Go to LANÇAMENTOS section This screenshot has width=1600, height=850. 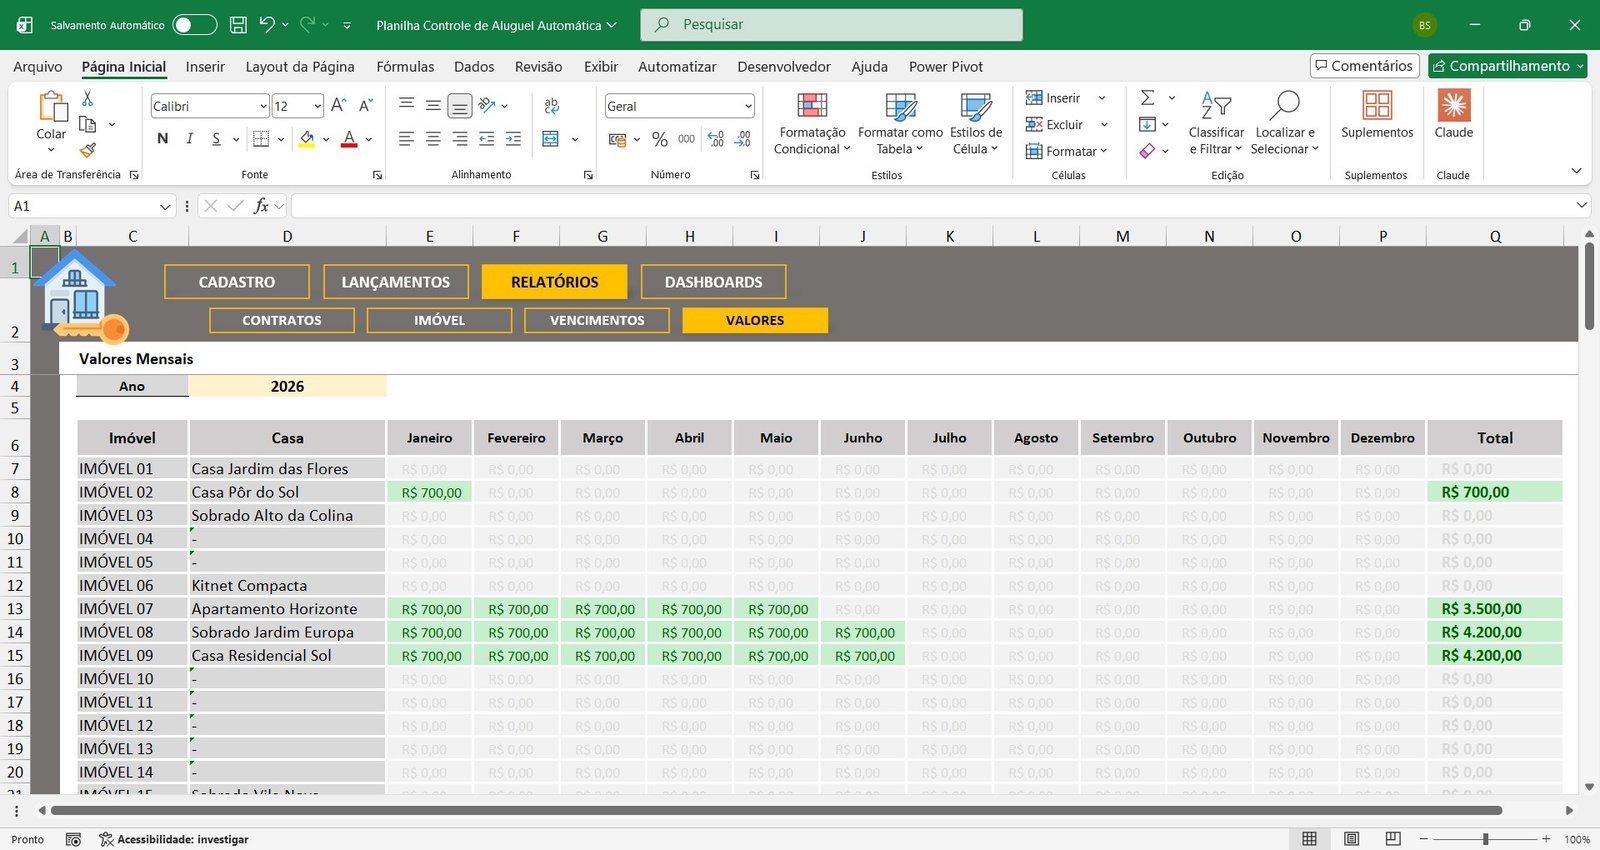[x=395, y=282]
